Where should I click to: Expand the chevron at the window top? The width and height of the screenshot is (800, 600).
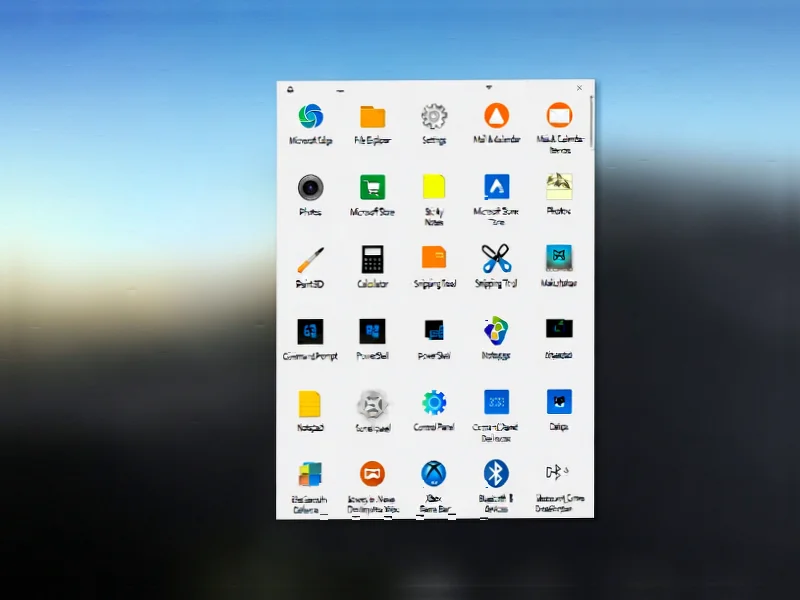(489, 88)
